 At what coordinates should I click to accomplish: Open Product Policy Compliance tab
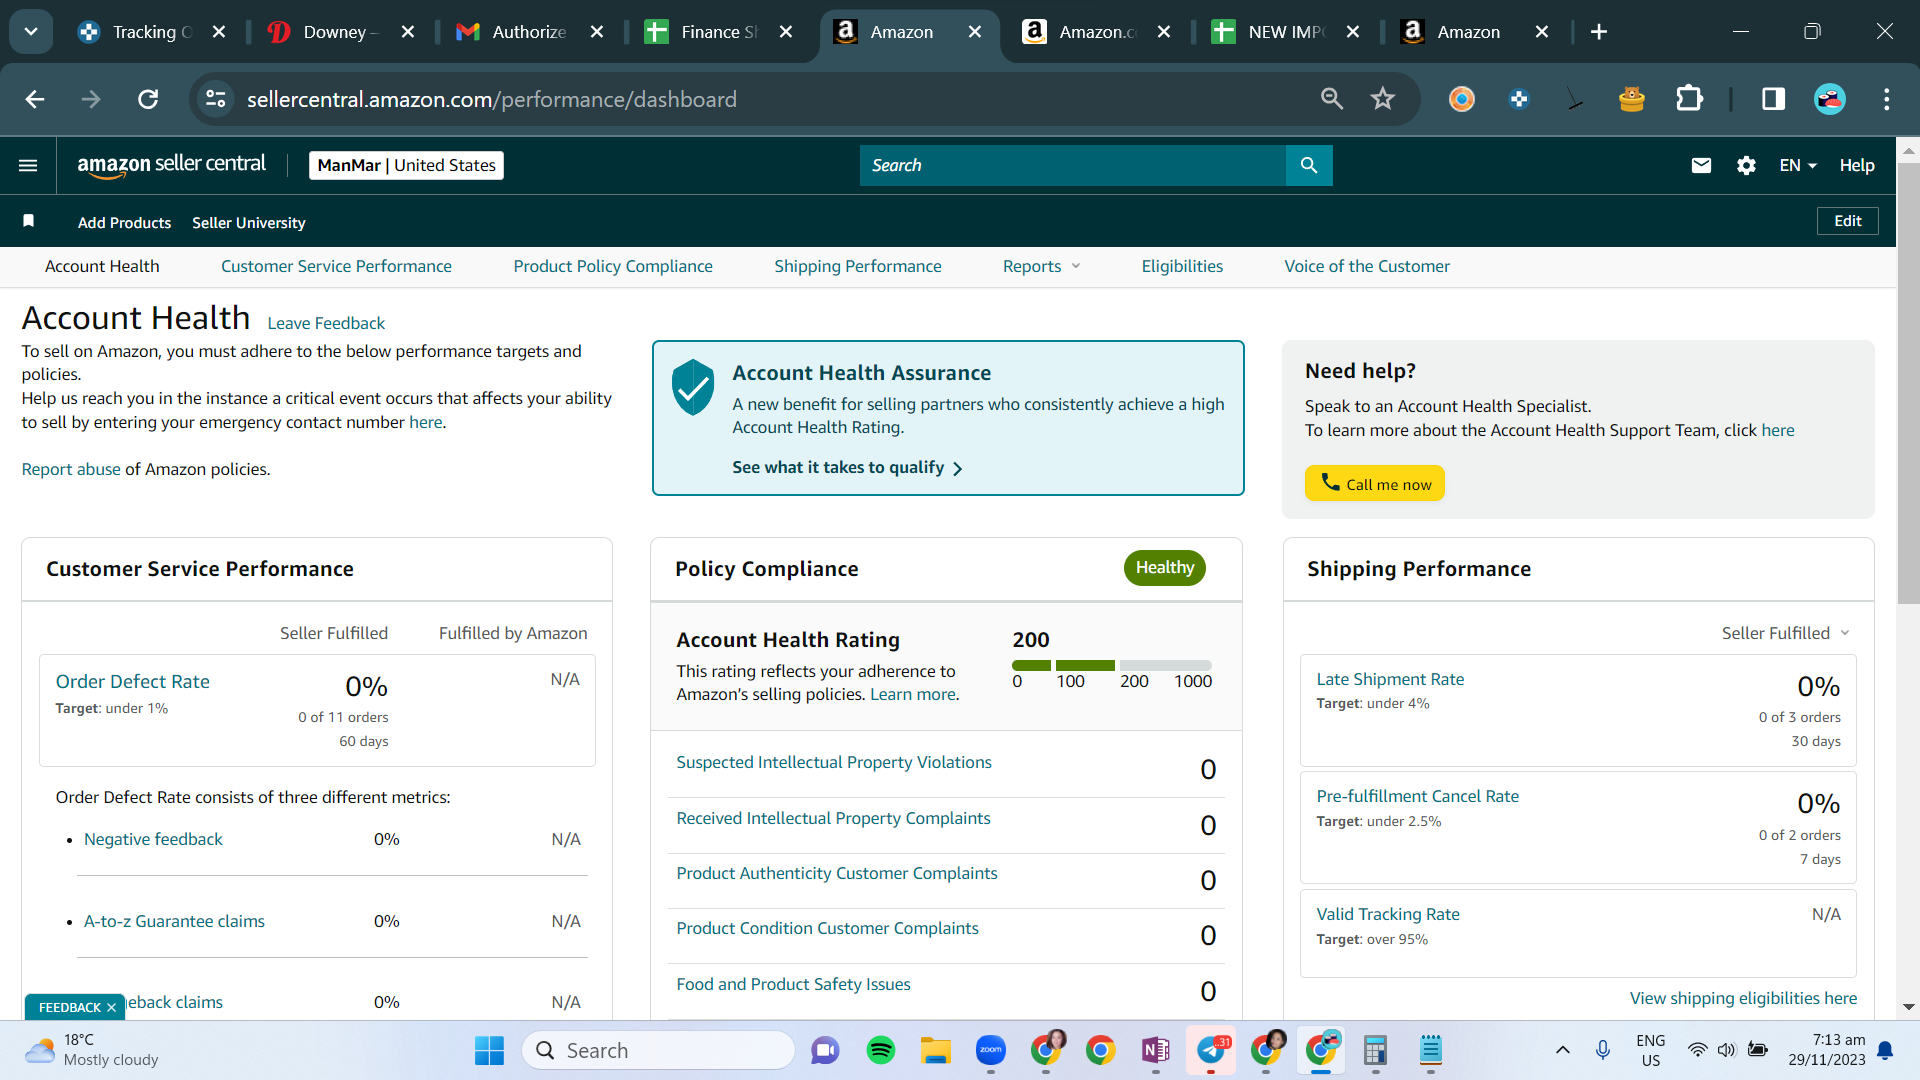pos(613,266)
